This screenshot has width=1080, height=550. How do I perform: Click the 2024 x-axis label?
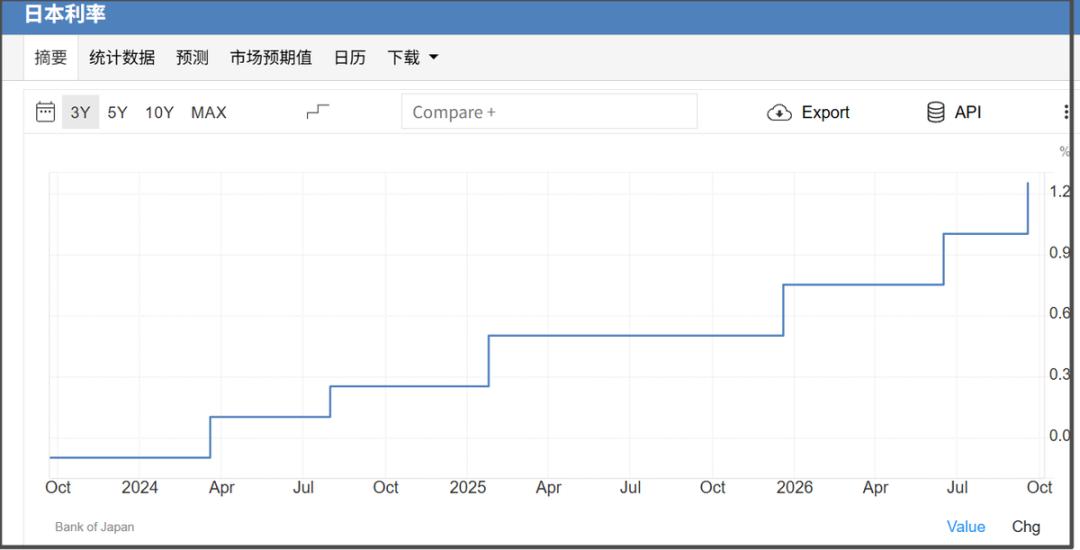click(x=140, y=487)
